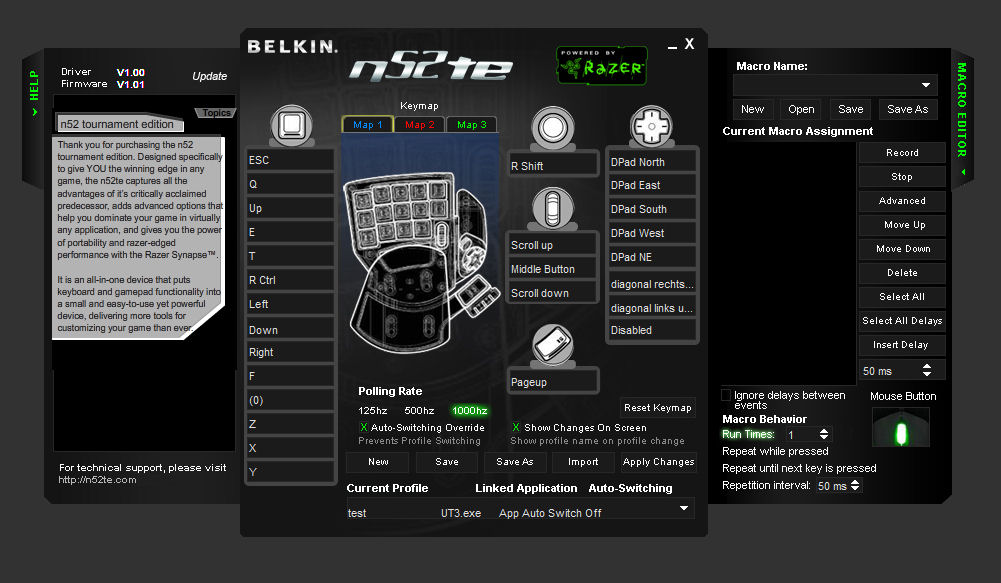This screenshot has width=1001, height=583.
Task: Adjust the Run Times stepper
Action: tap(824, 434)
